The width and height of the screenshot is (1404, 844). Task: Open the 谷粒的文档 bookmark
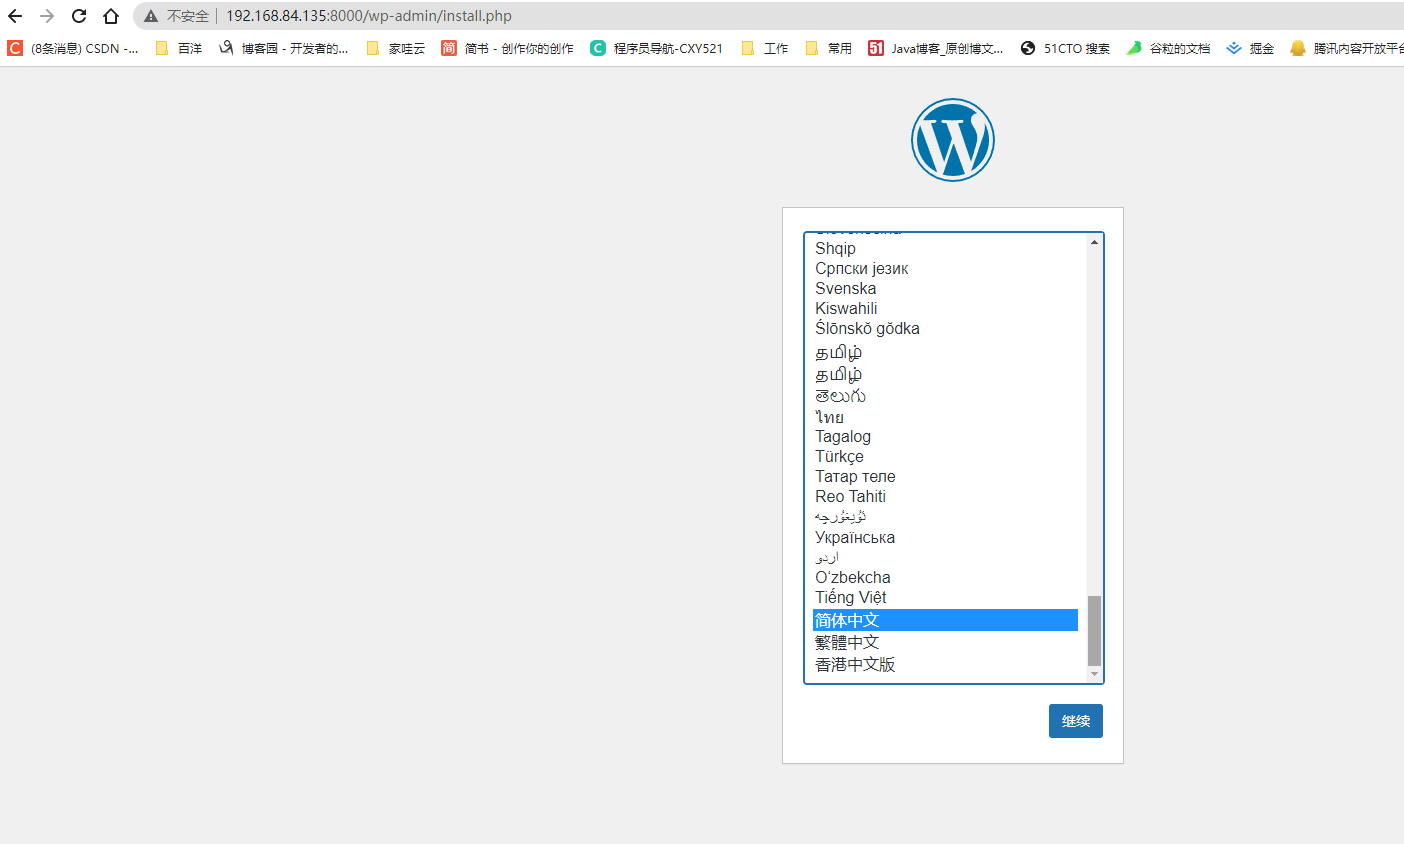[1168, 48]
